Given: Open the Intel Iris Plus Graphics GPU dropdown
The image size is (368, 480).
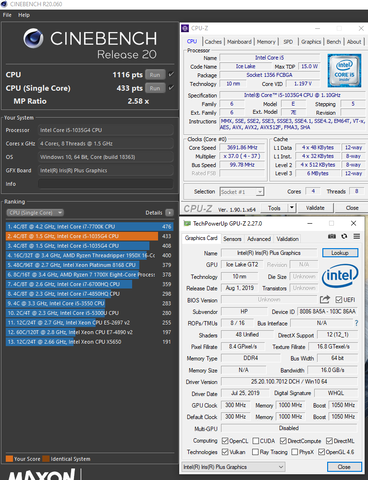Looking at the screenshot, I should pos(234,467).
